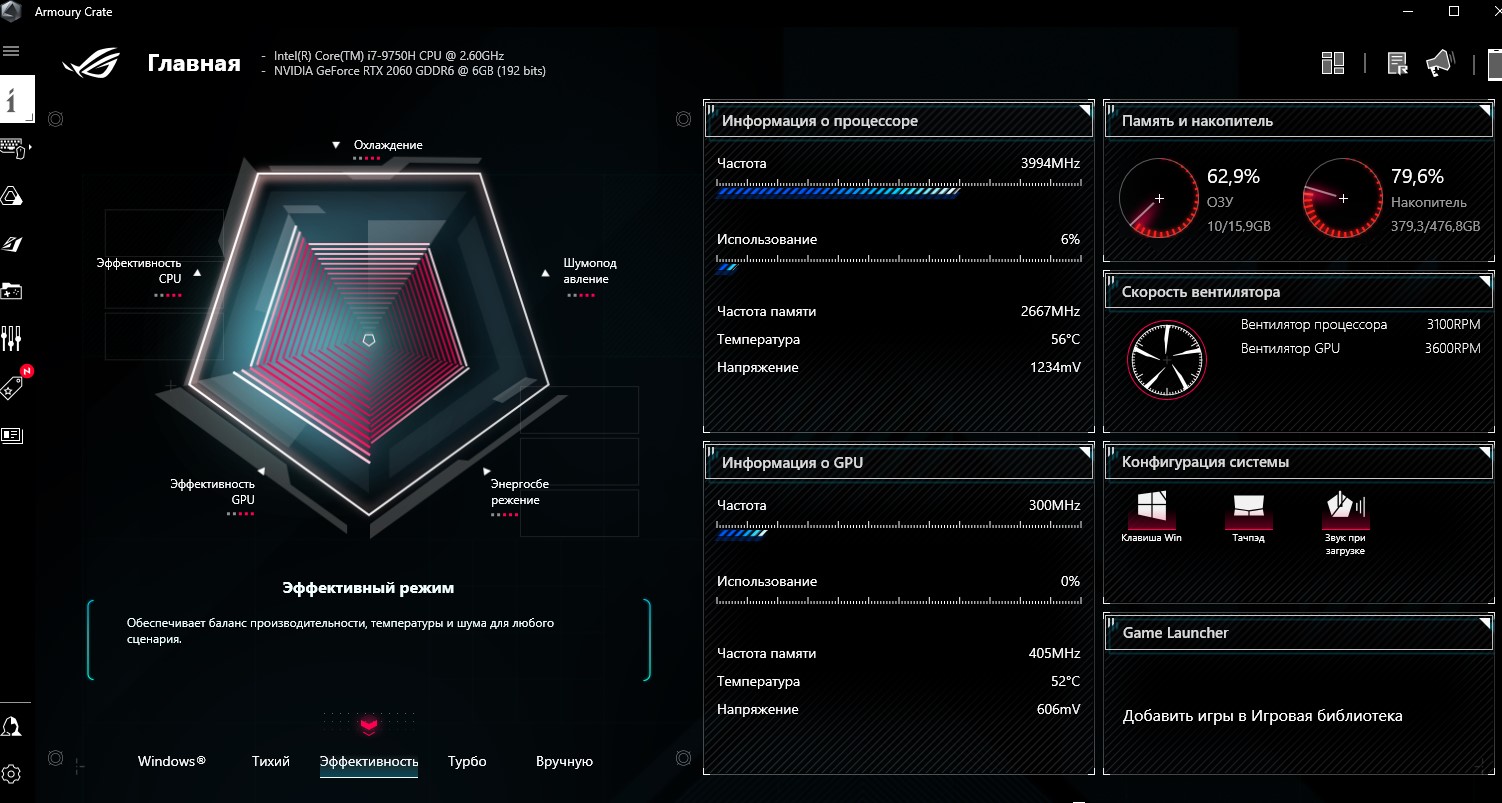The height and width of the screenshot is (803, 1502).
Task: Expand the Информация о GPU panel corner
Action: pos(1085,451)
